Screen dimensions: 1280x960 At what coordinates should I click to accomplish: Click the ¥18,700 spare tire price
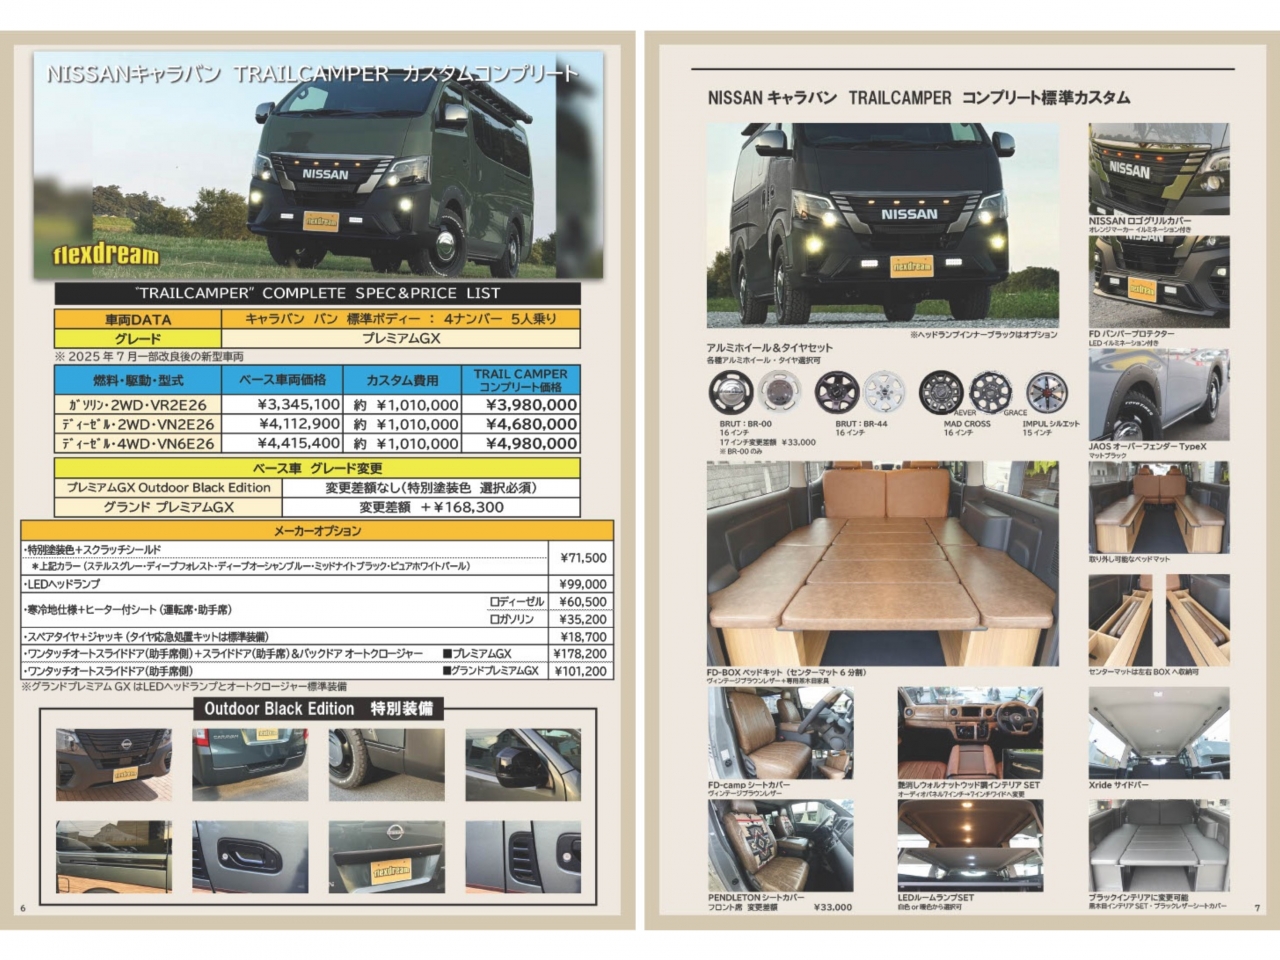pos(581,636)
